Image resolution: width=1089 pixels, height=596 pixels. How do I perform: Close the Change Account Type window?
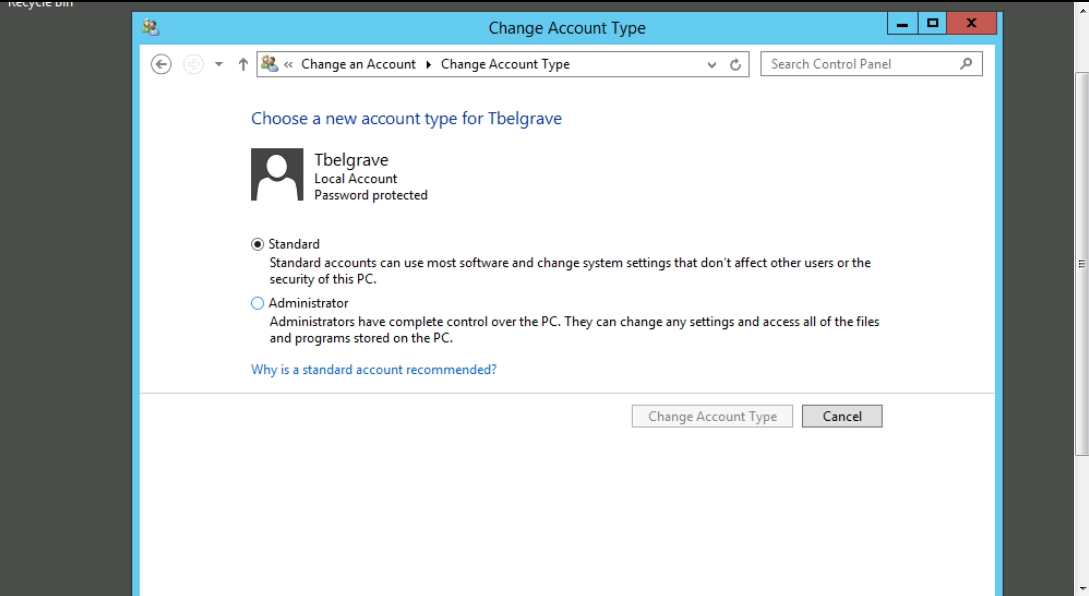point(972,24)
